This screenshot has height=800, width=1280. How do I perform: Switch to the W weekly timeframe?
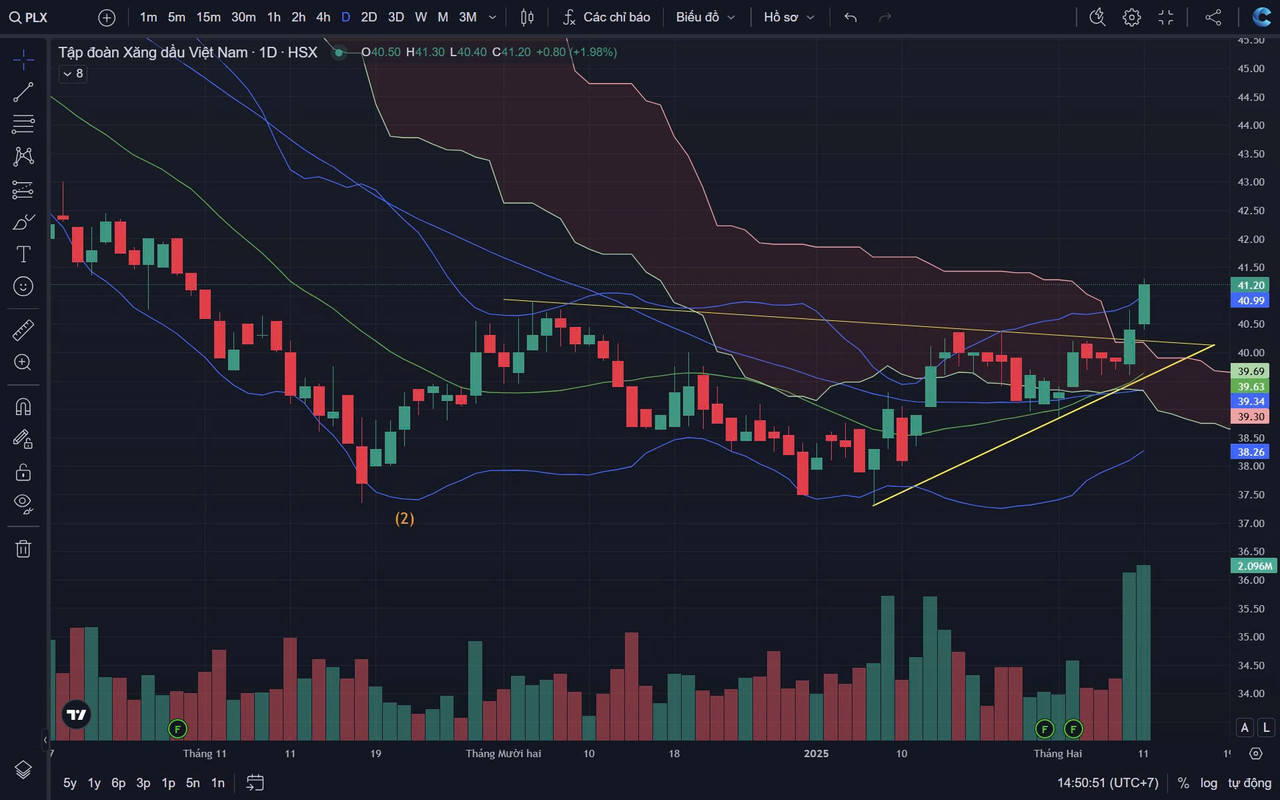coord(420,17)
